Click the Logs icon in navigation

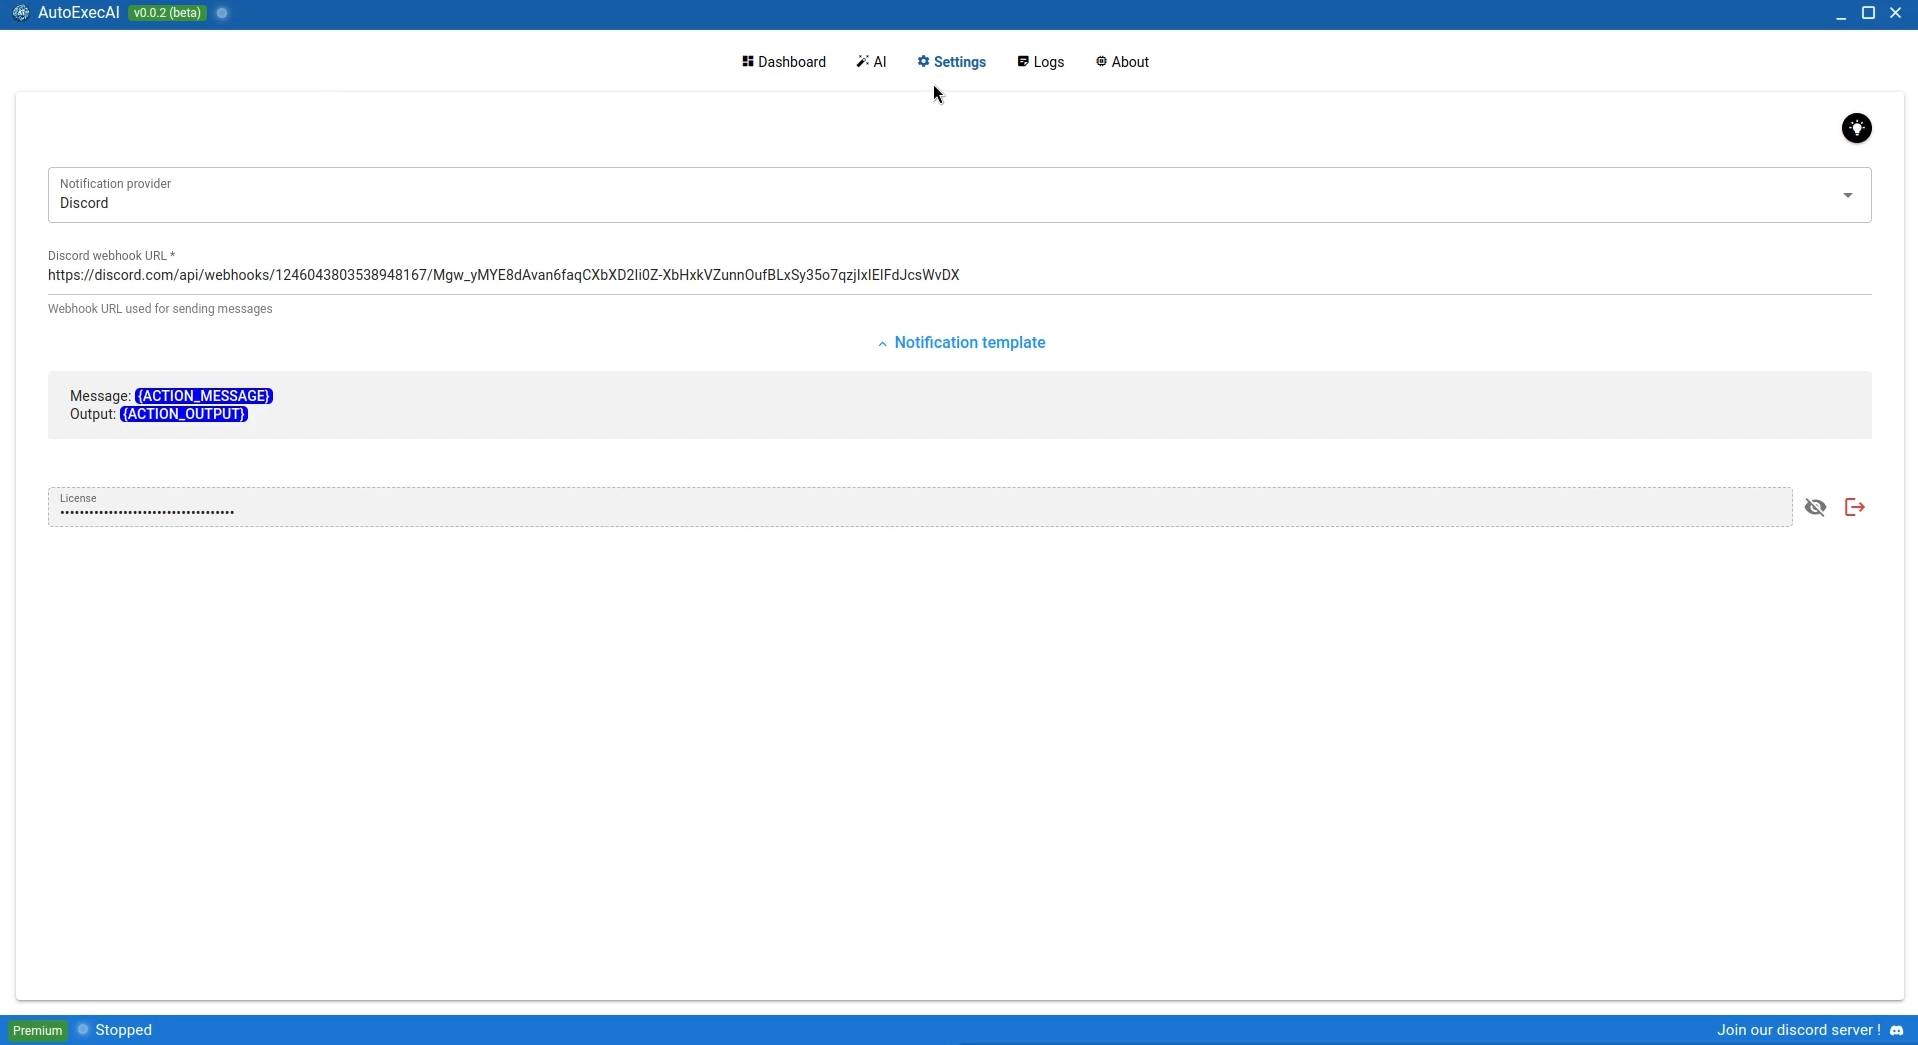1023,62
